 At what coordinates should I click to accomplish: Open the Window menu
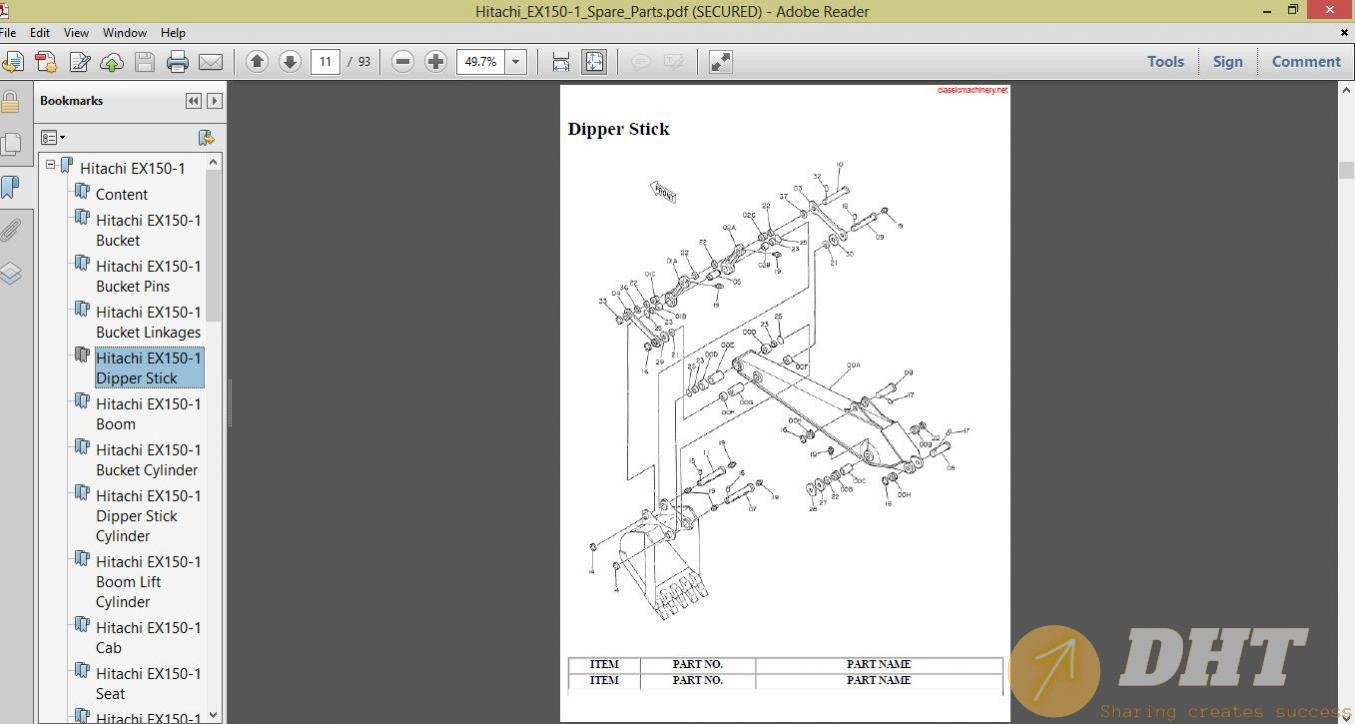(x=125, y=33)
